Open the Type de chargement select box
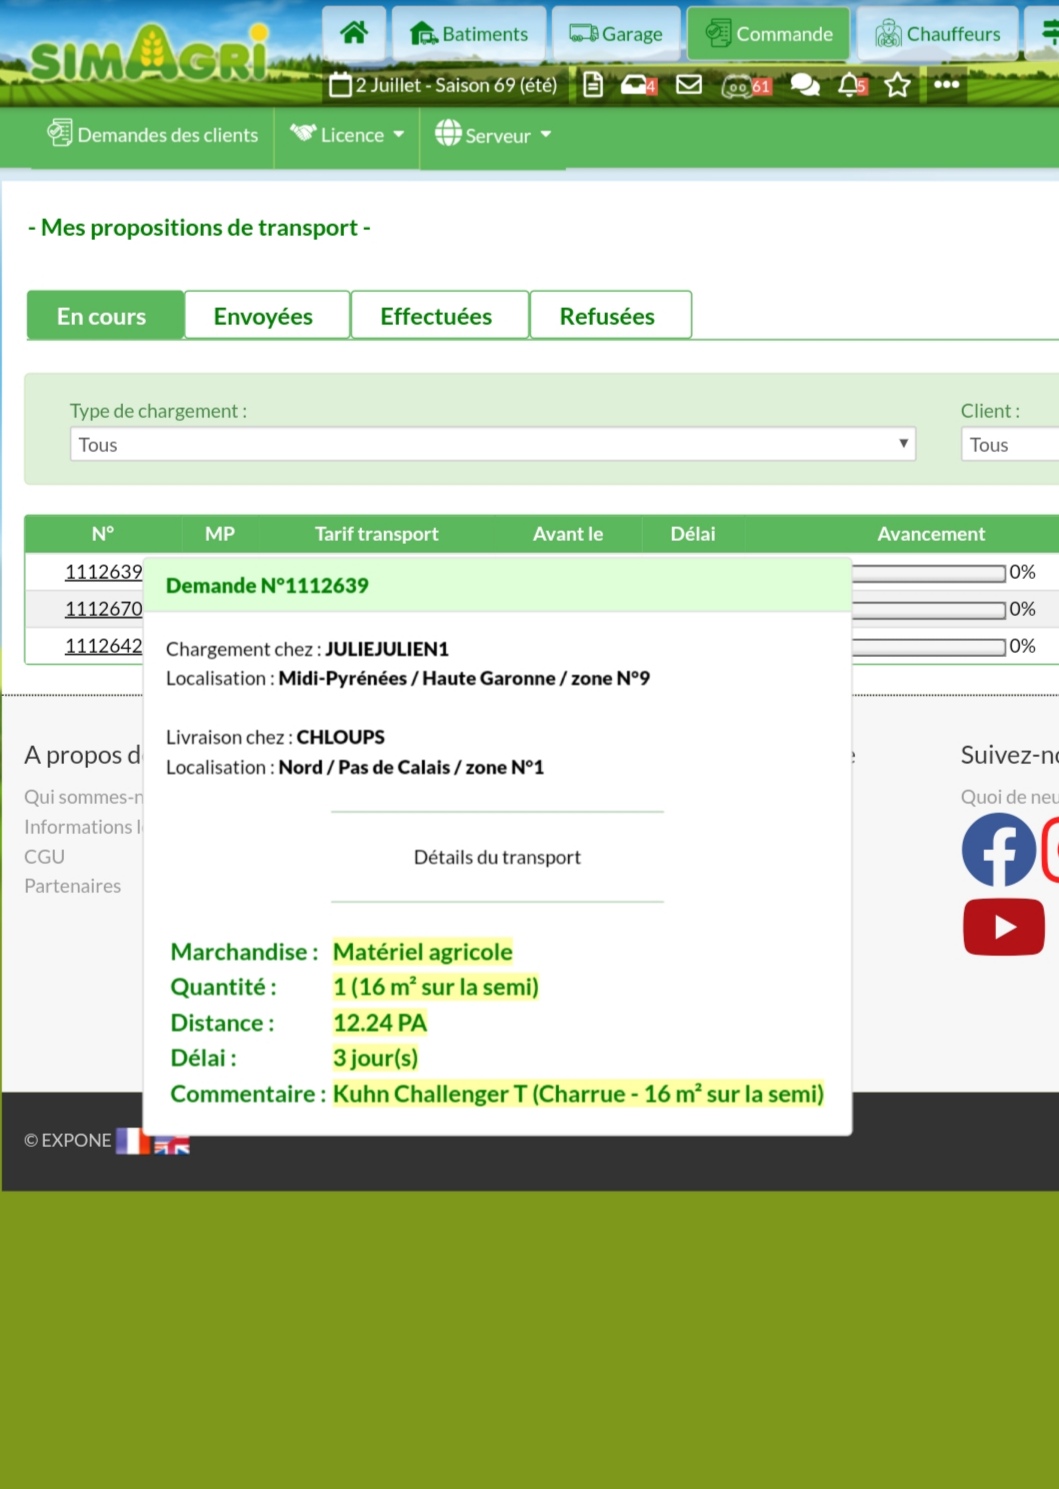 492,445
